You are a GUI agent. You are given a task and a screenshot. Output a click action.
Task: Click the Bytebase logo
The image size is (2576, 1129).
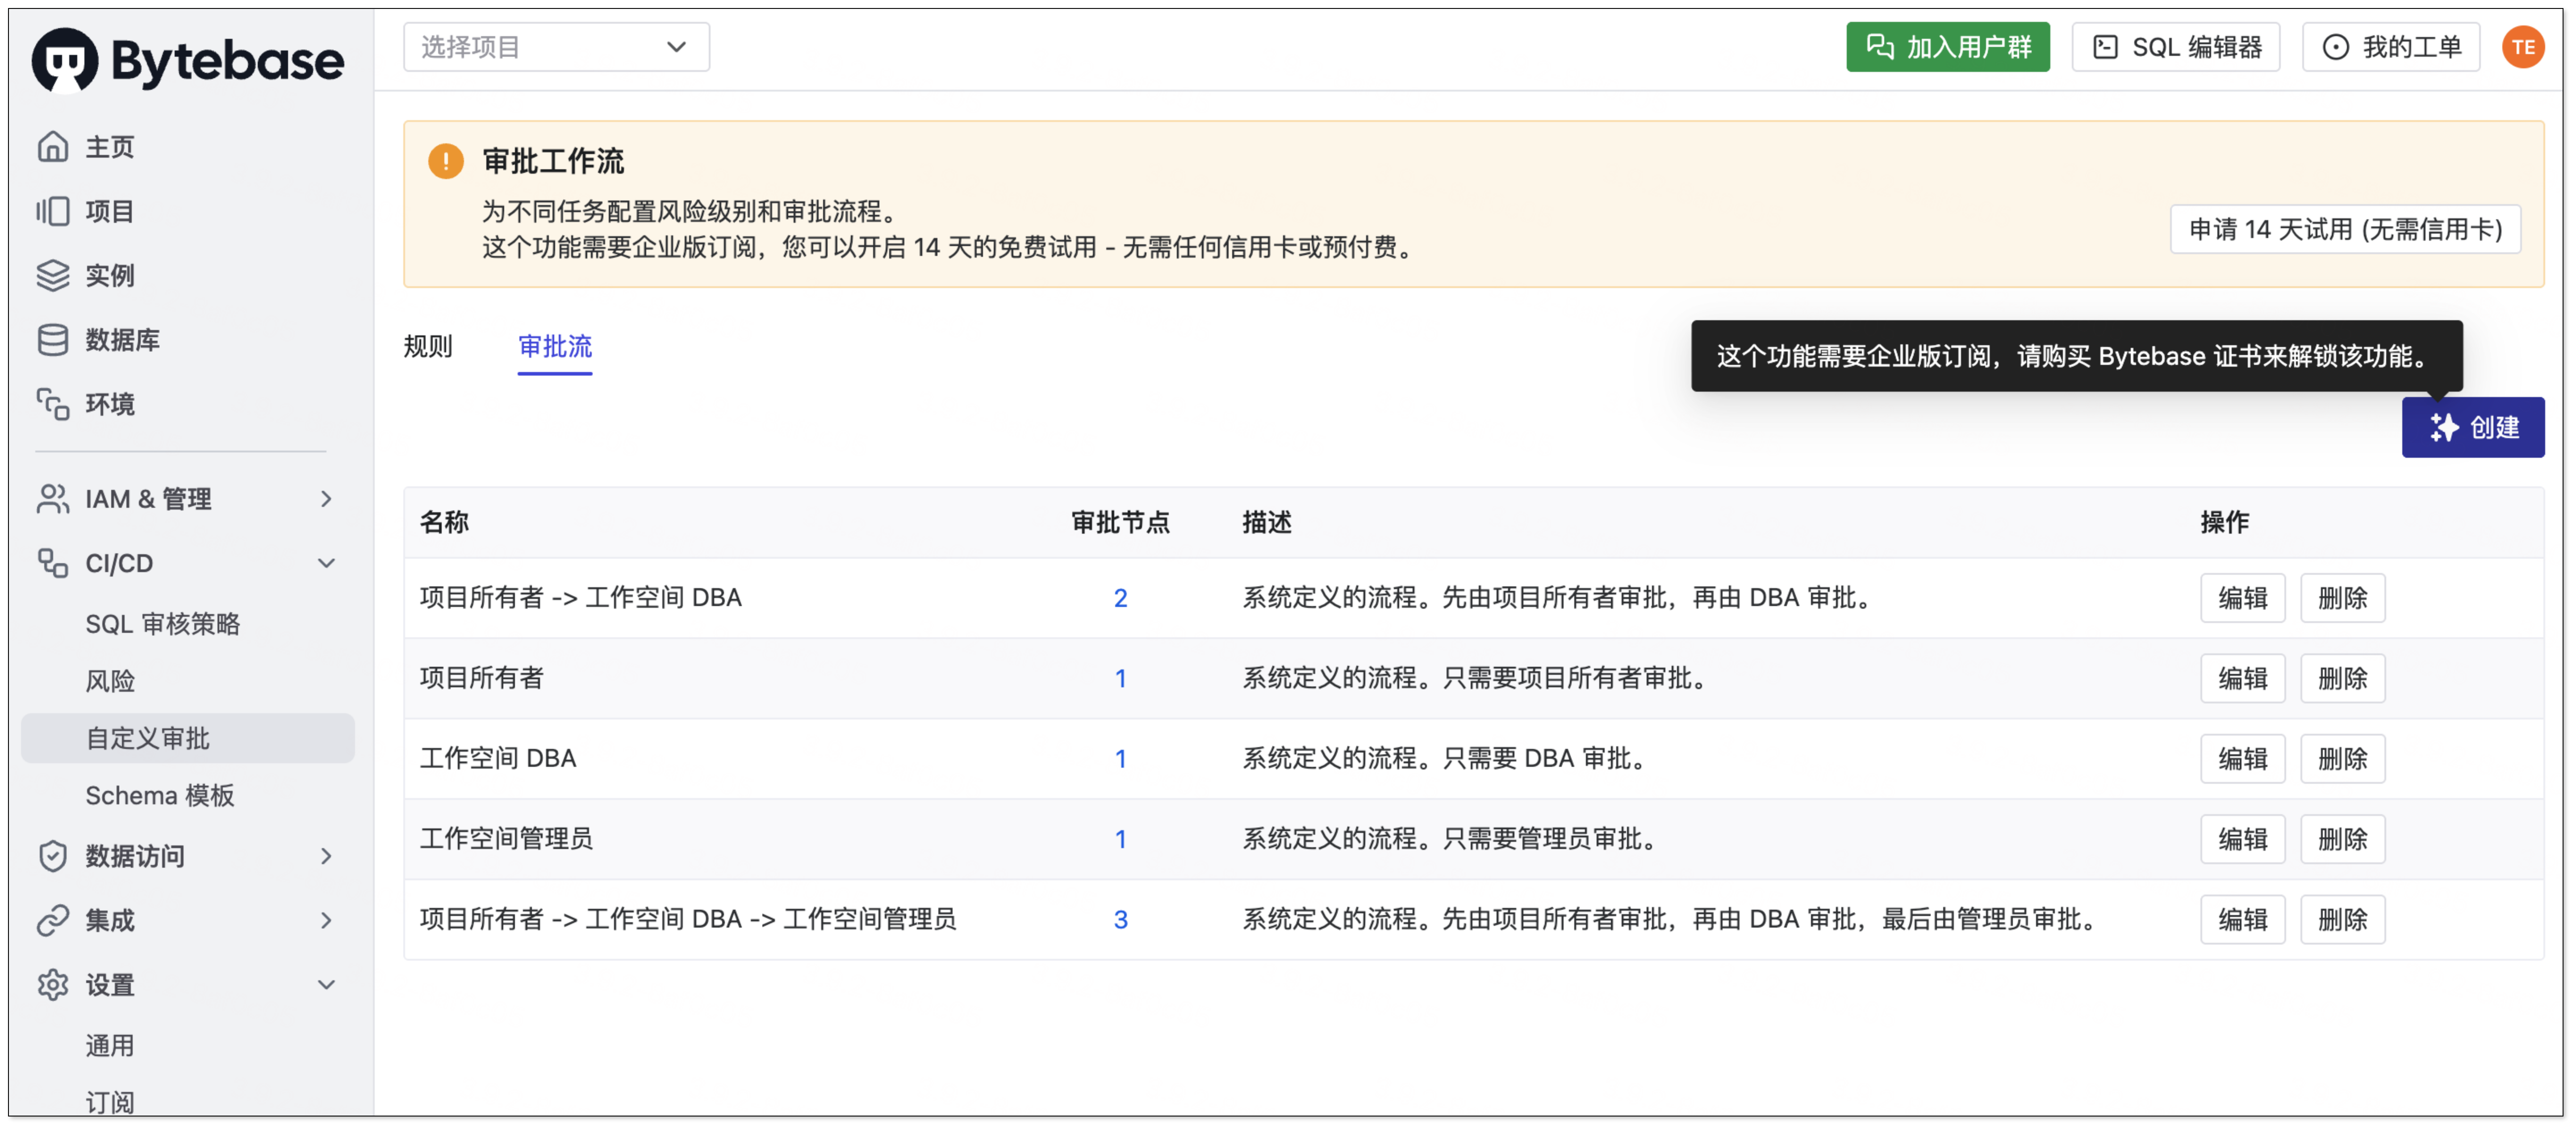click(188, 60)
